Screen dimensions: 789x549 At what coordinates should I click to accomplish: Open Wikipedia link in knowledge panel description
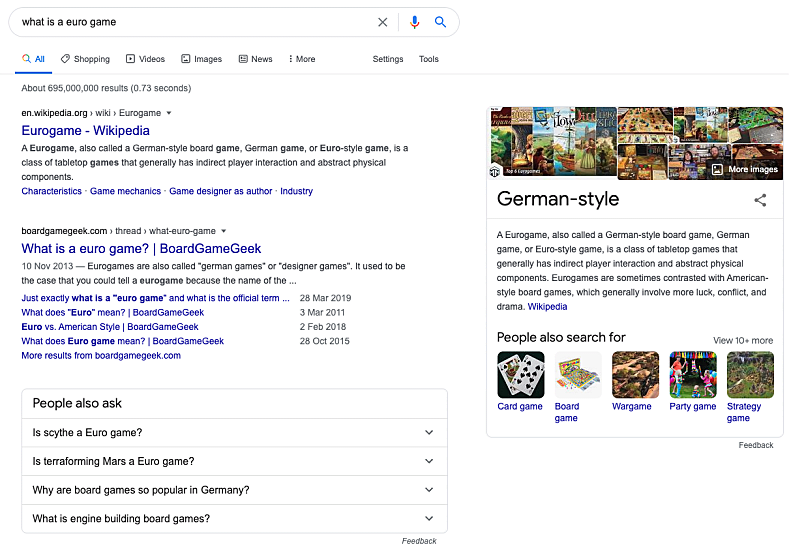[547, 306]
